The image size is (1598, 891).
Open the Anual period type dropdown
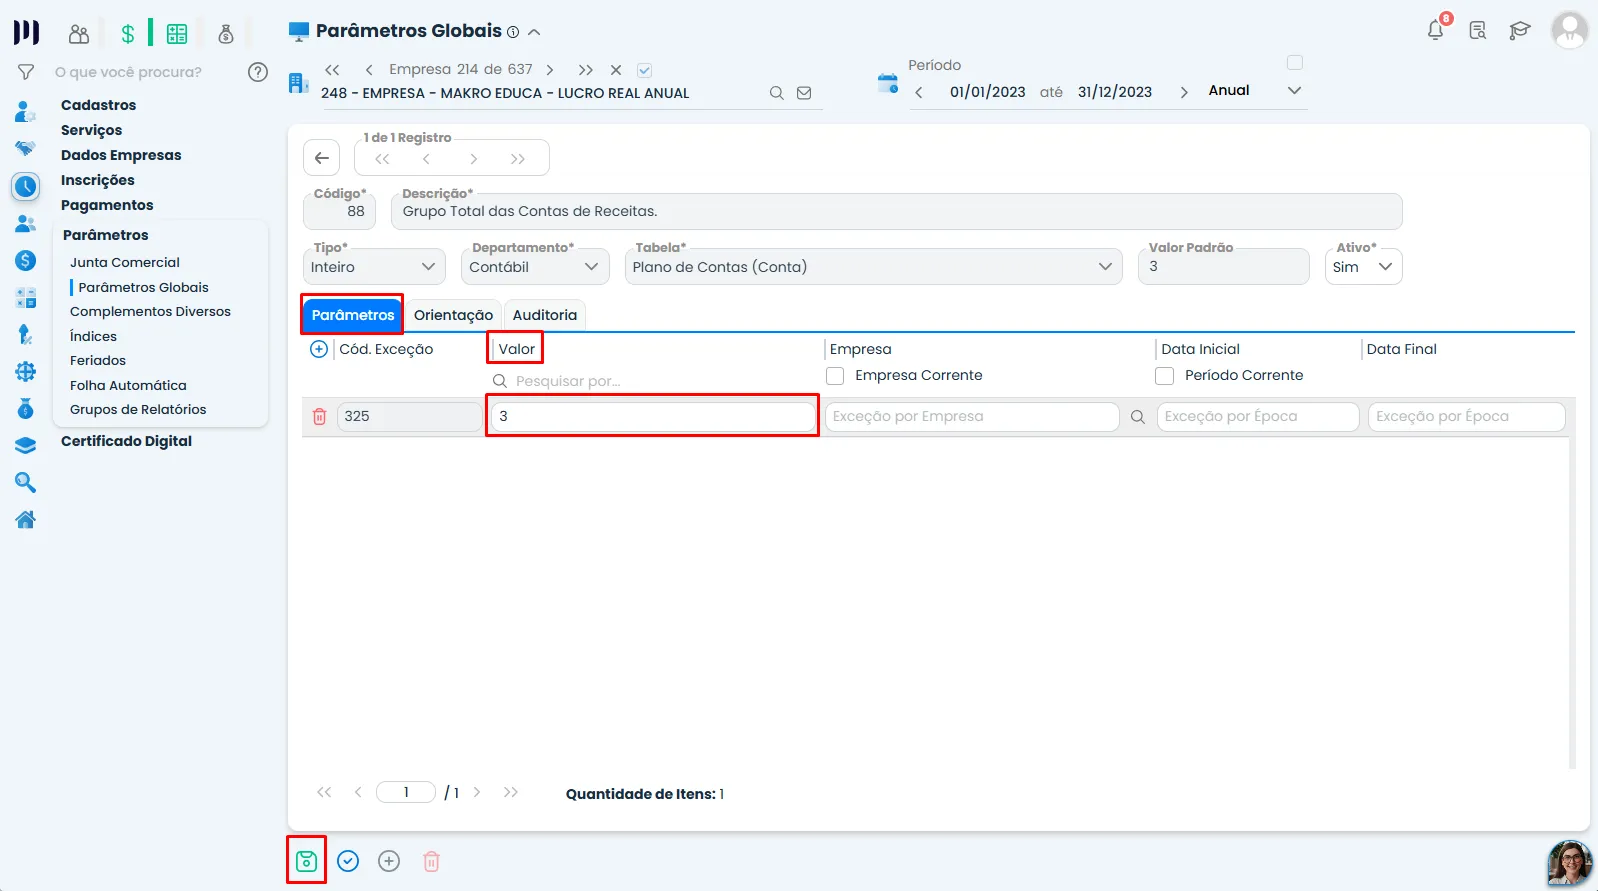[x=1255, y=91]
